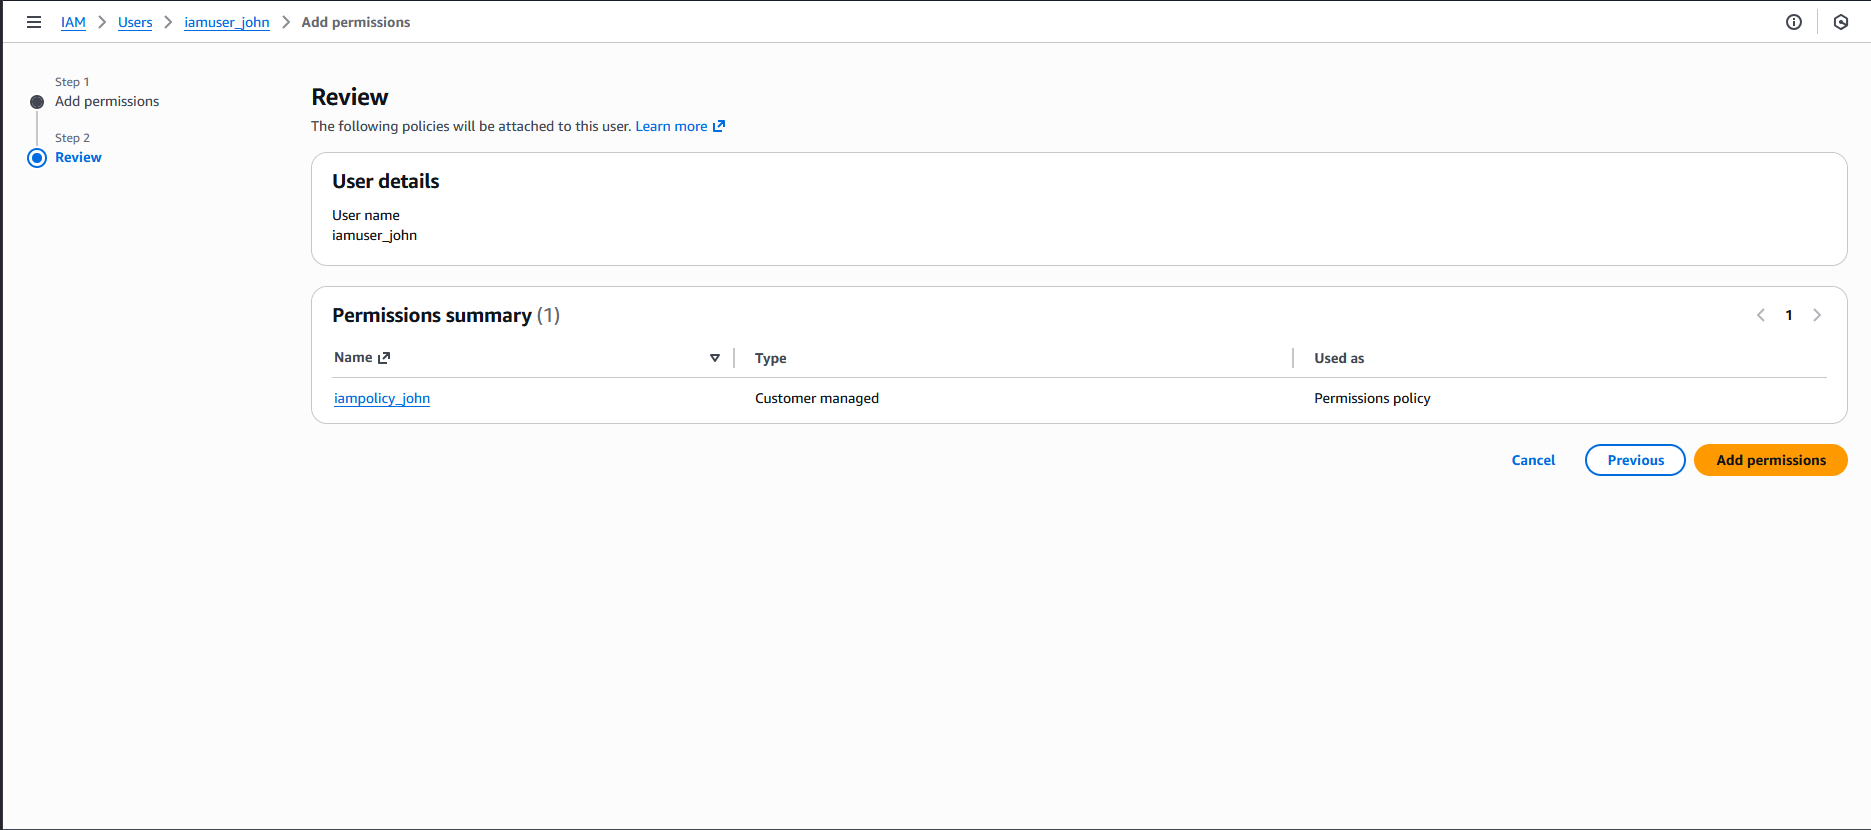The image size is (1871, 830).
Task: Select Step 2 Review in wizard
Action: (x=78, y=157)
